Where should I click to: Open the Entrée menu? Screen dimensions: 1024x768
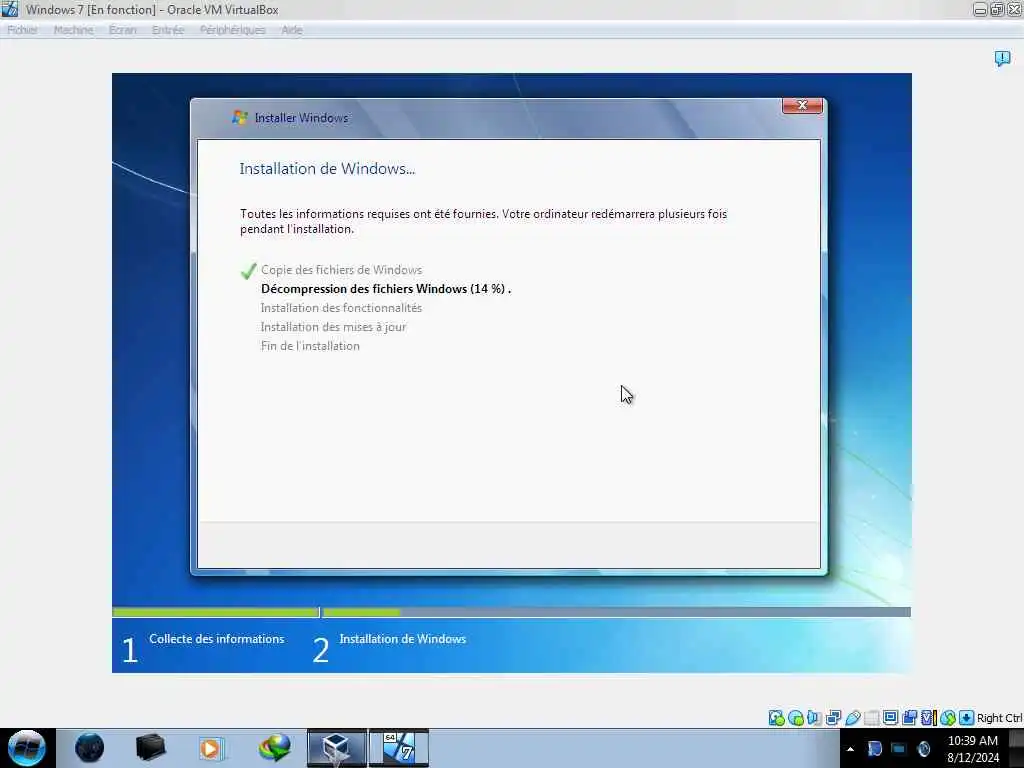coord(168,30)
